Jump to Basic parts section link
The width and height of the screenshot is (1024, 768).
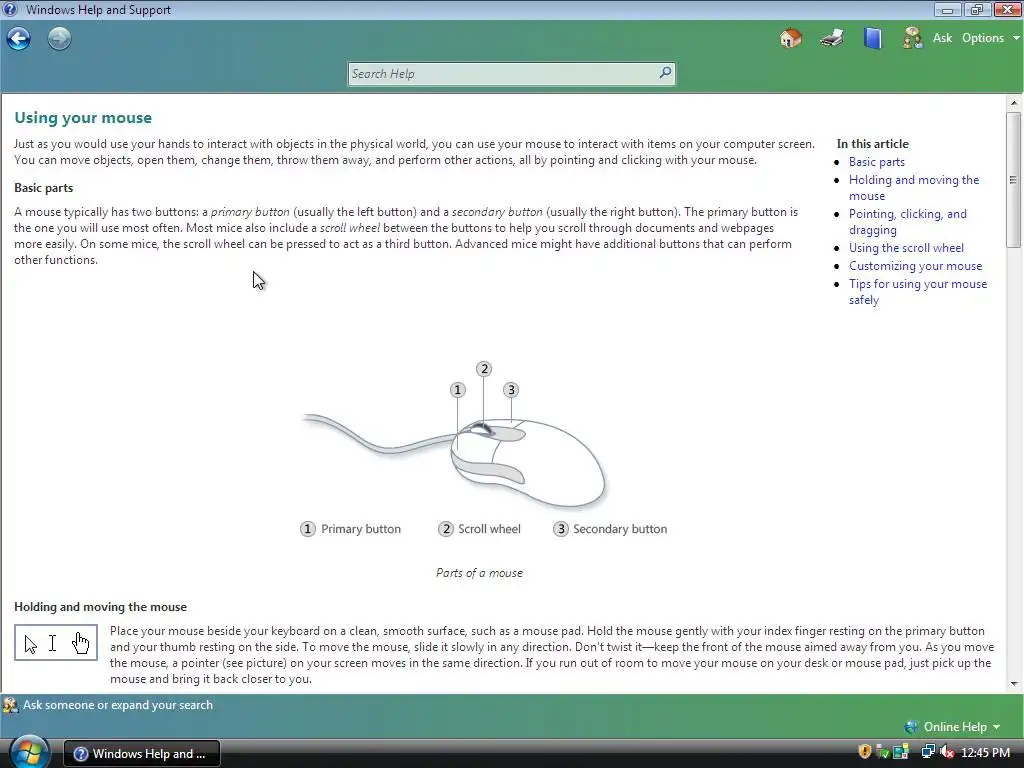(876, 162)
